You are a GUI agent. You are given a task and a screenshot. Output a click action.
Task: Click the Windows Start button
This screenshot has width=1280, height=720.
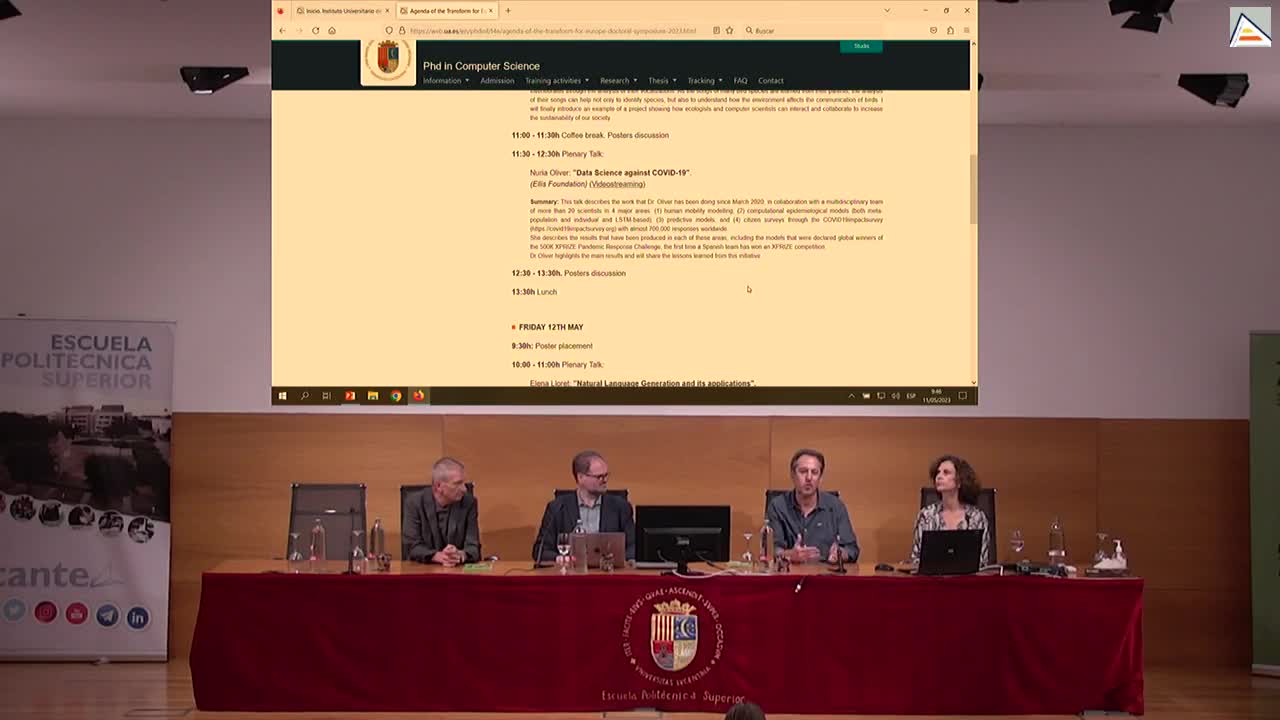point(282,396)
